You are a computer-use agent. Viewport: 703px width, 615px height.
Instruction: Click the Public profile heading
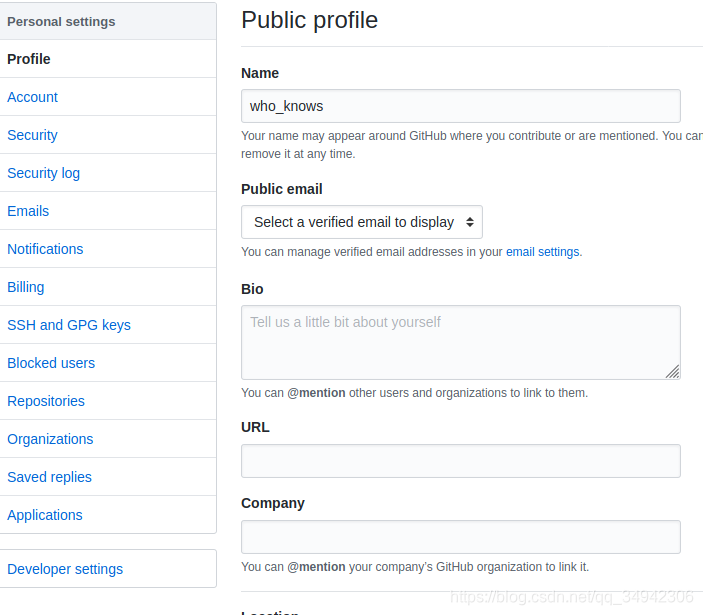pyautogui.click(x=309, y=20)
